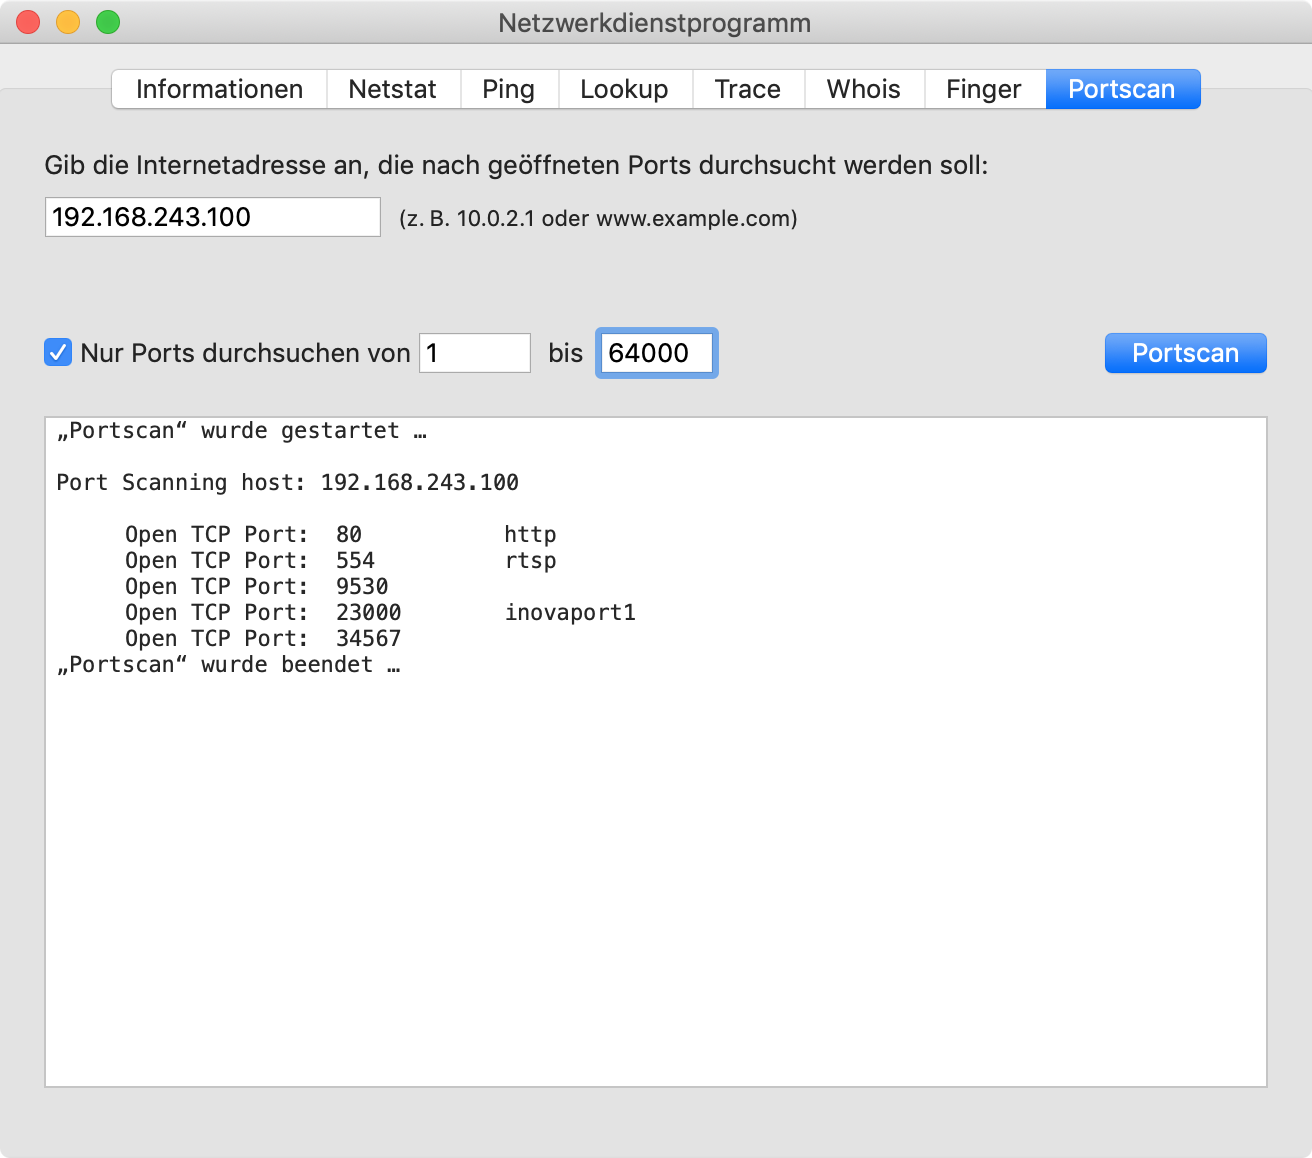Image resolution: width=1312 pixels, height=1158 pixels.
Task: Go to the Lookup tab
Action: pos(625,89)
